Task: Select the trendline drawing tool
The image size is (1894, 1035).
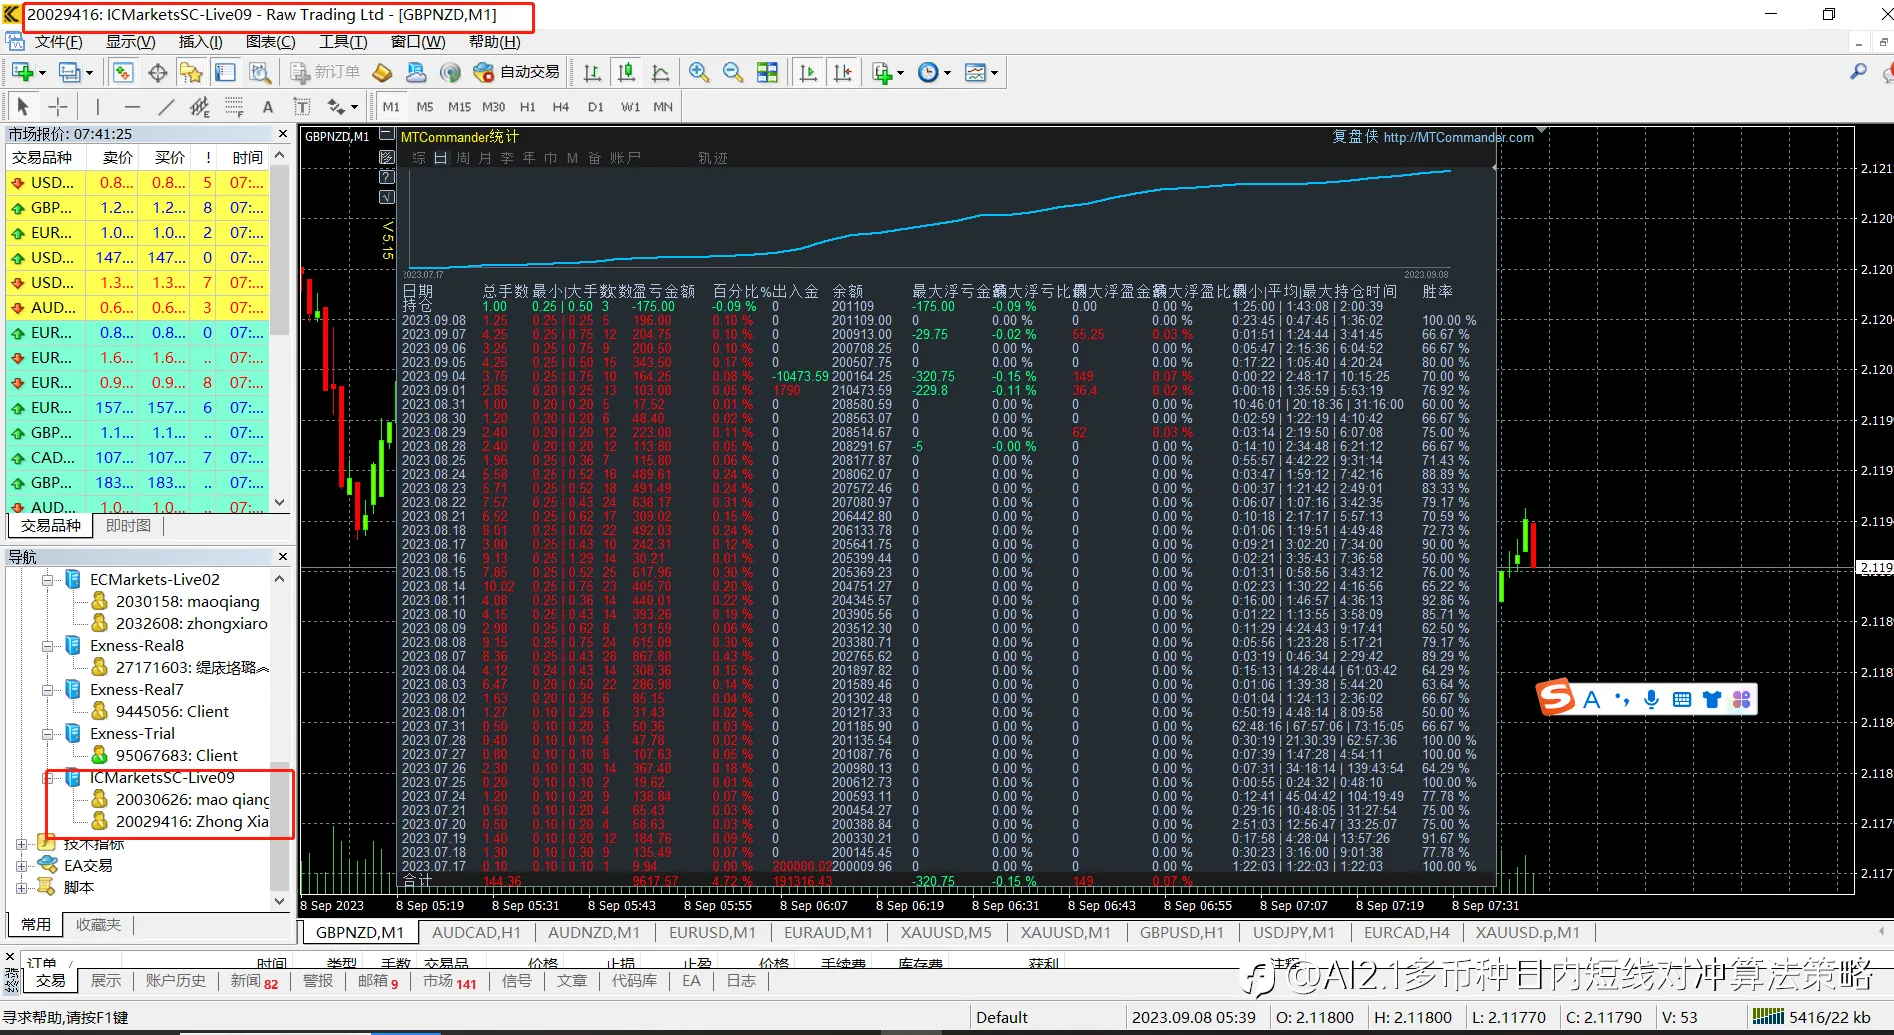Action: (166, 106)
